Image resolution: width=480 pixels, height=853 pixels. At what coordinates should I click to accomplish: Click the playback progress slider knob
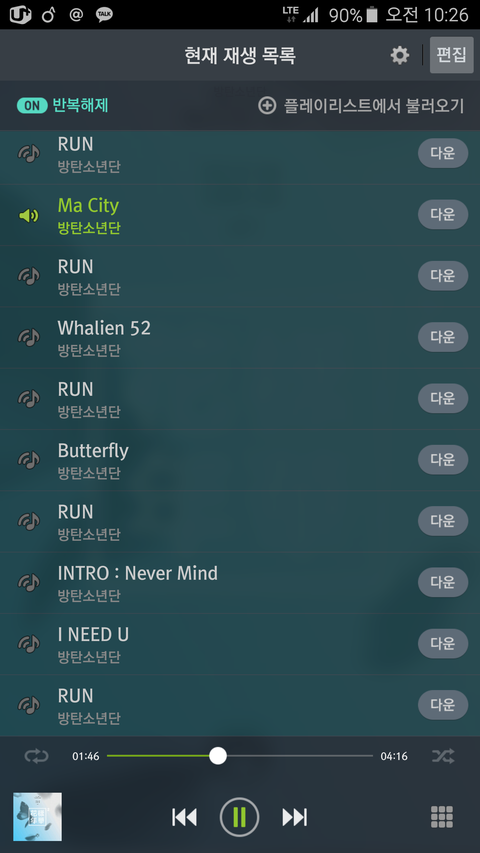pos(218,756)
